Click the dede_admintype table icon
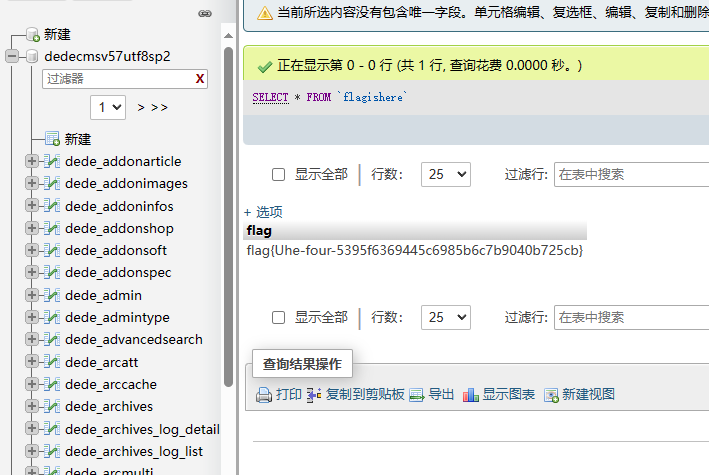 point(52,317)
